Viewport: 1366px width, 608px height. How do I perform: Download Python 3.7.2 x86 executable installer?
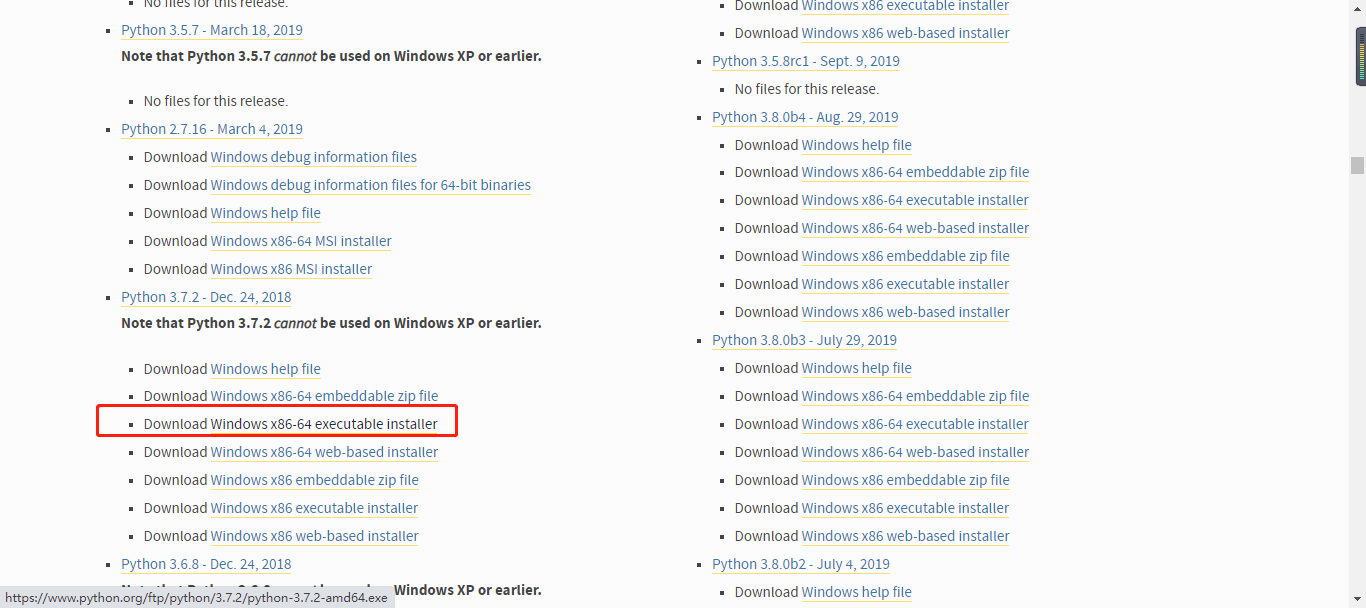(x=314, y=508)
